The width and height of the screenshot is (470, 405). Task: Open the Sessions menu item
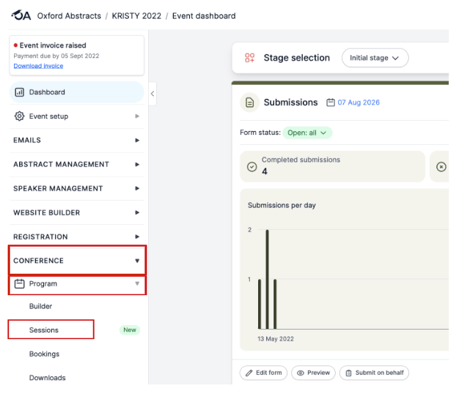(x=44, y=330)
